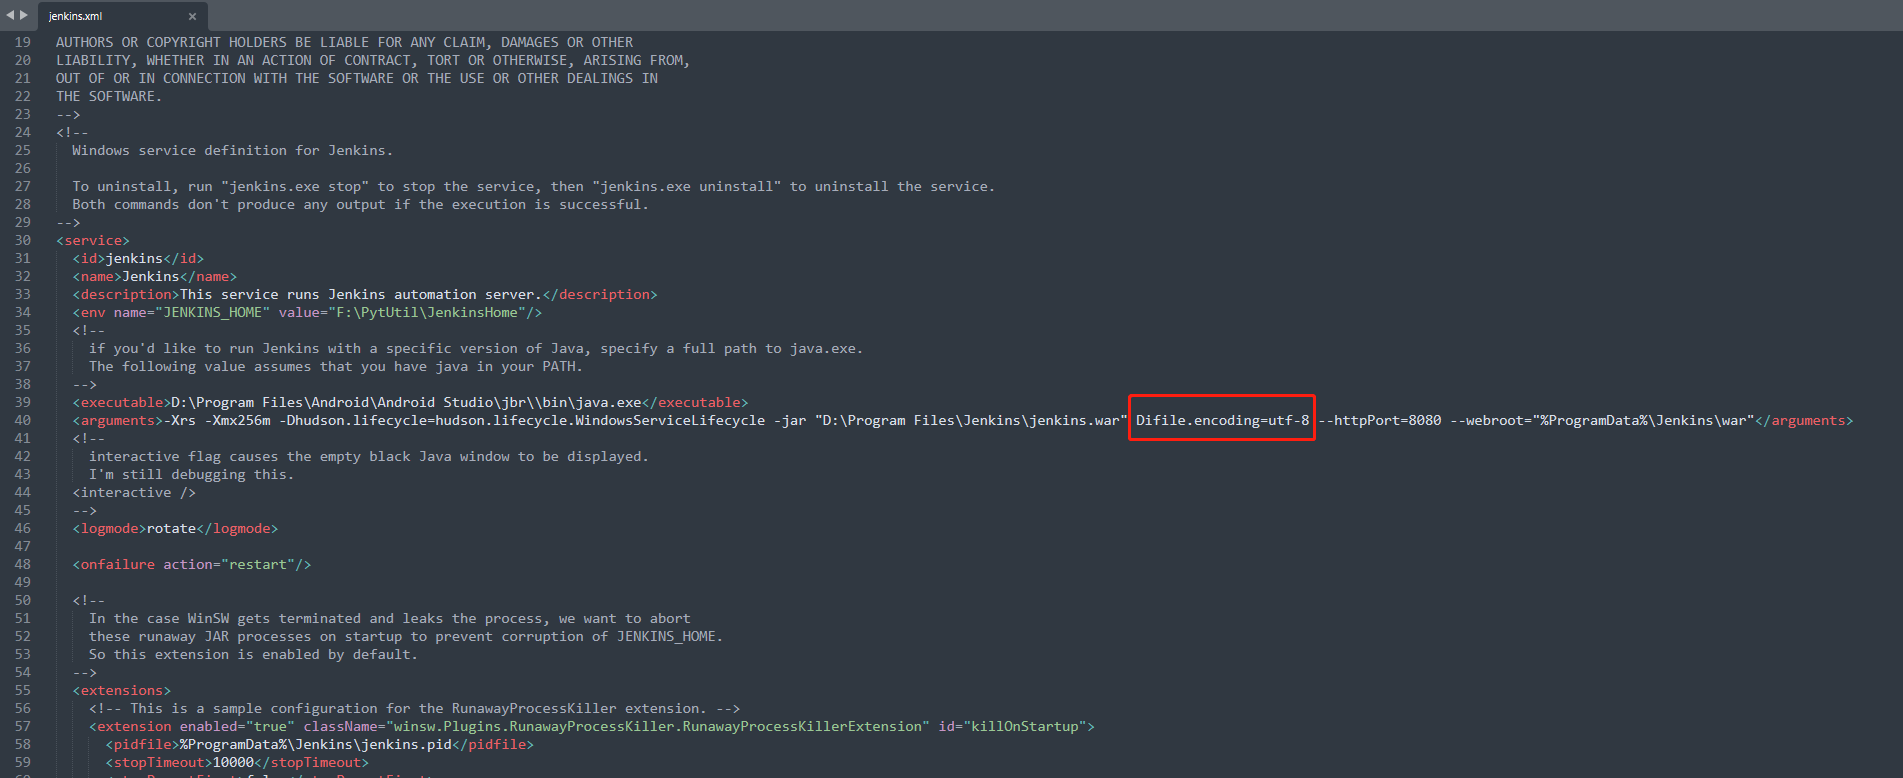This screenshot has width=1903, height=778.
Task: Click gutter line number 19
Action: [x=23, y=42]
